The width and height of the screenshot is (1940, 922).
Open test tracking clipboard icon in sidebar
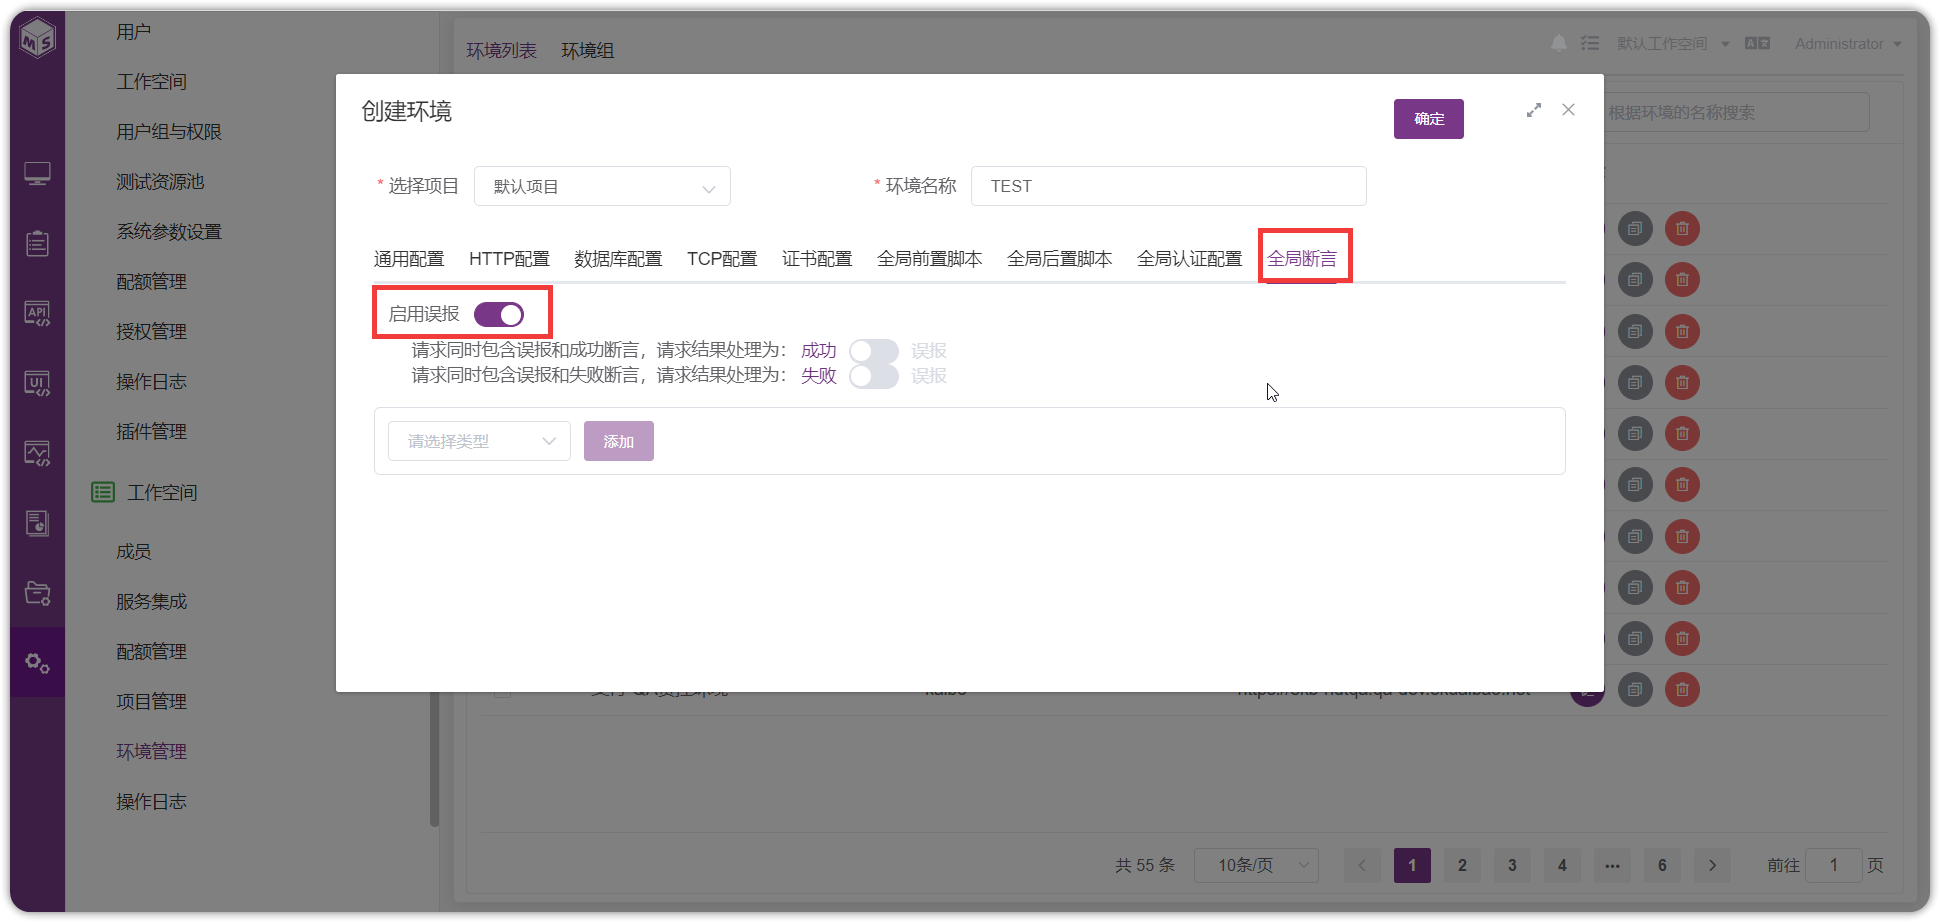point(37,243)
